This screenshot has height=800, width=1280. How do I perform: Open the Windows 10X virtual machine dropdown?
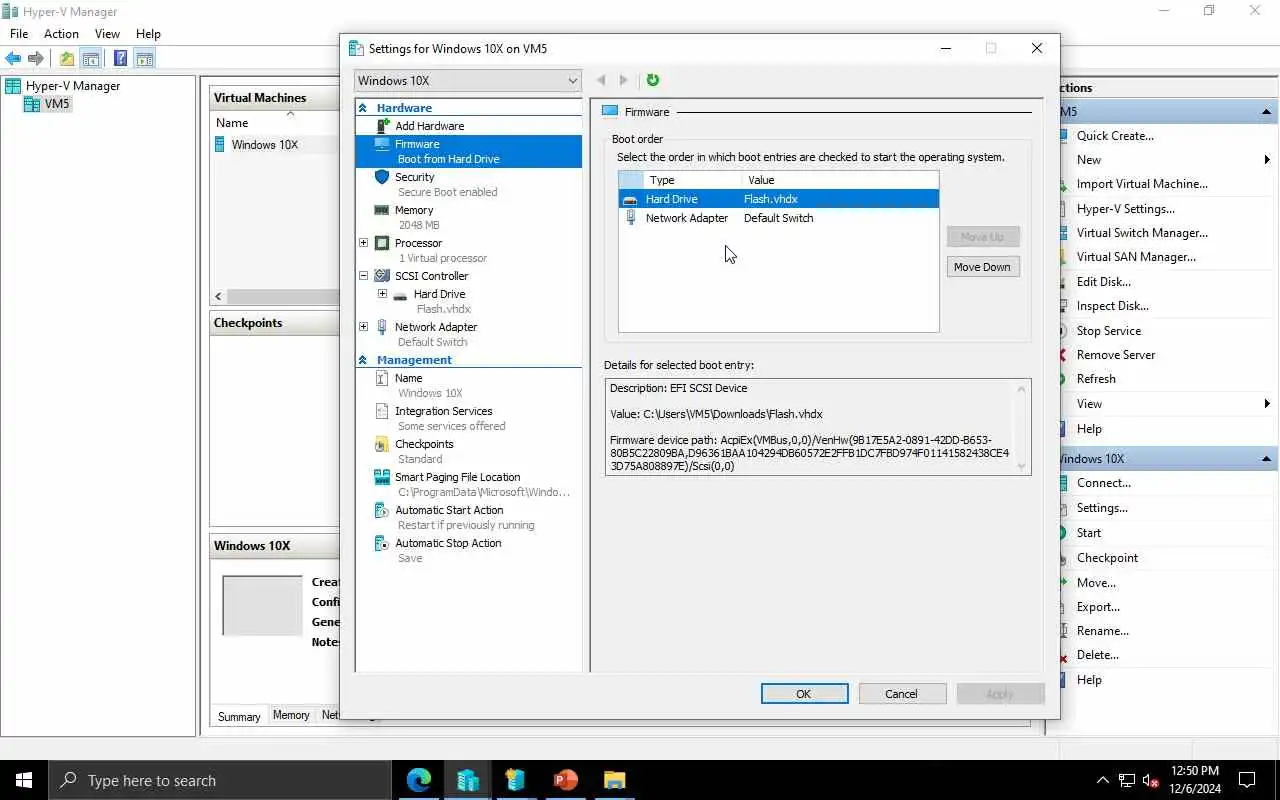(x=468, y=81)
